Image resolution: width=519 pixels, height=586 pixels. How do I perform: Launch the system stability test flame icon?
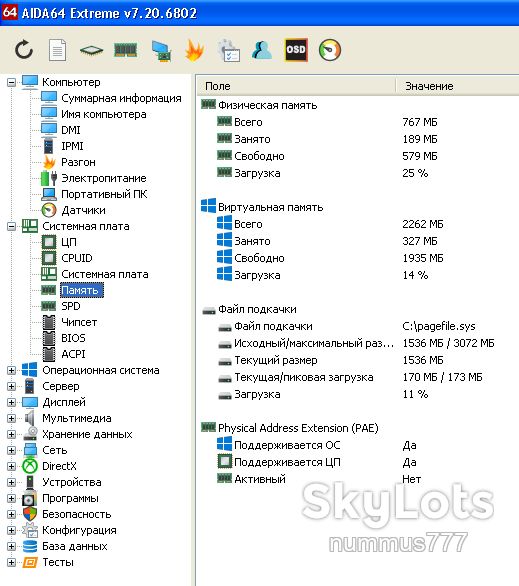click(194, 50)
